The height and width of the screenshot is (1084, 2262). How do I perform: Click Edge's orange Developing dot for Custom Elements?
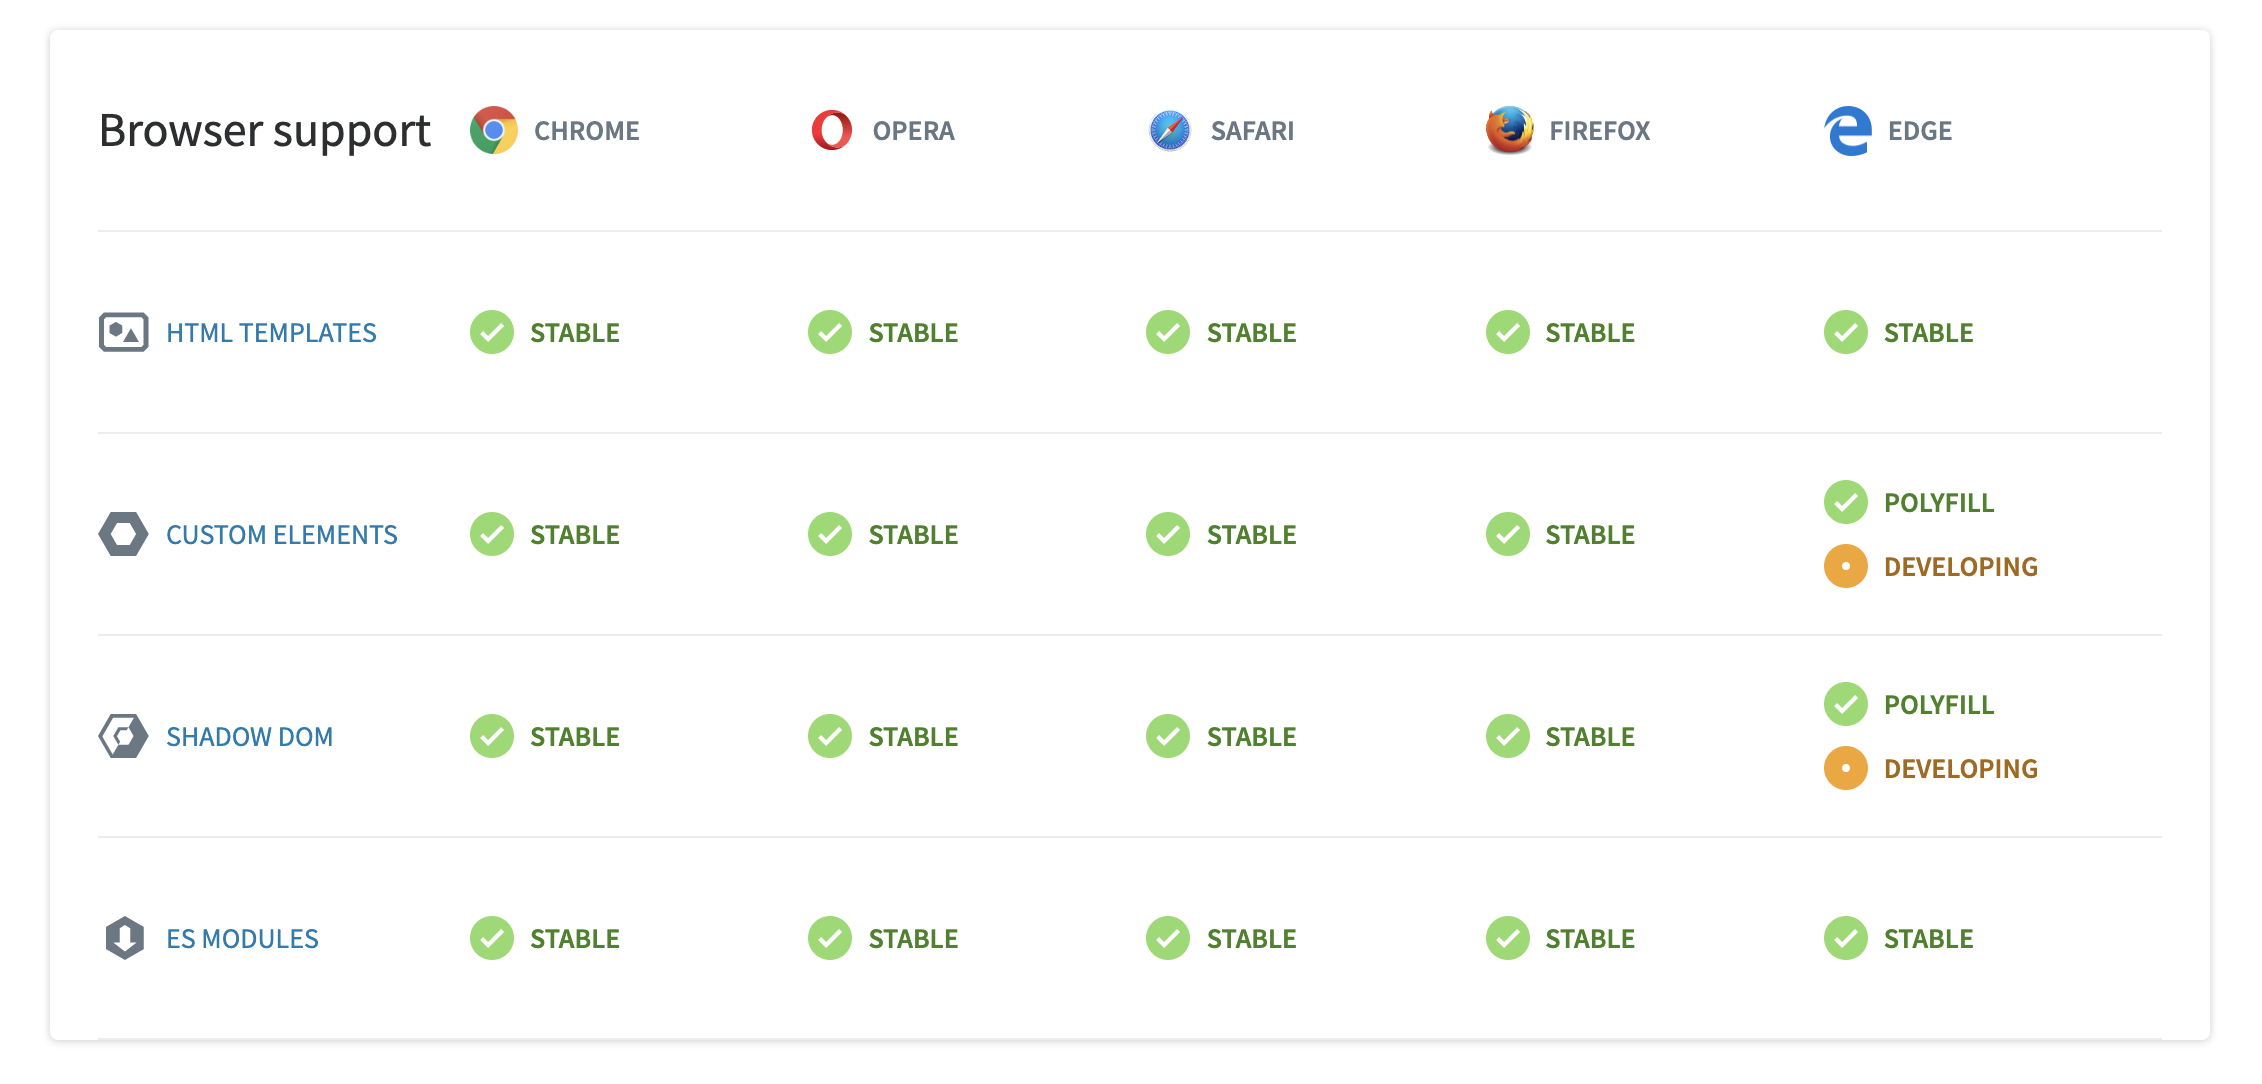pyautogui.click(x=1846, y=566)
